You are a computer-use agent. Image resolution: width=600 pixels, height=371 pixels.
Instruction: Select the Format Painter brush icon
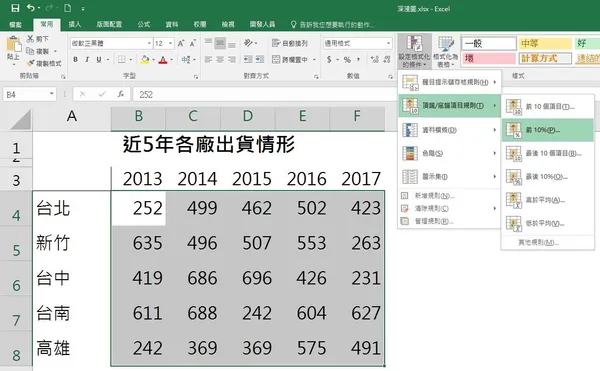pyautogui.click(x=30, y=63)
